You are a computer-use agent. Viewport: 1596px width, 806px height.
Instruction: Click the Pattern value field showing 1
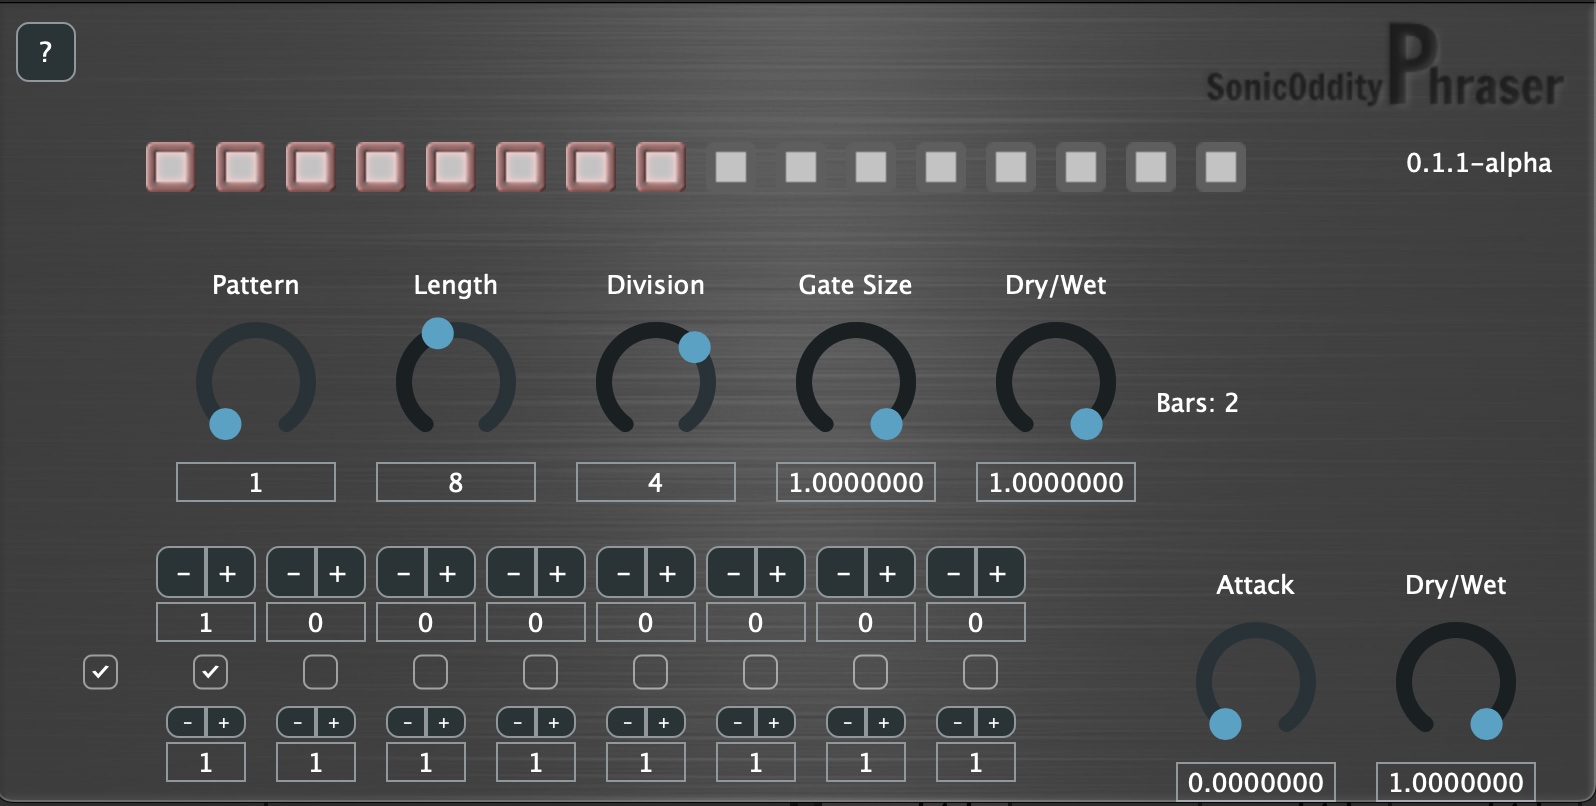[256, 482]
